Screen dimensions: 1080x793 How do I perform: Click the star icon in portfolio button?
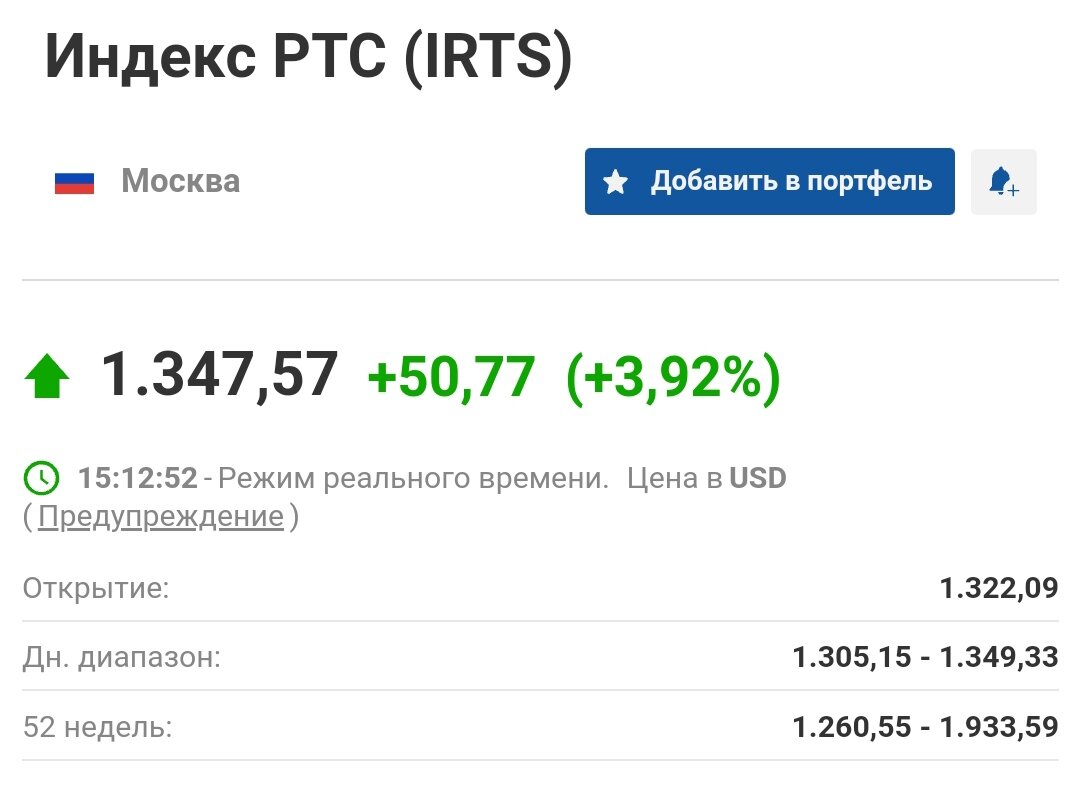pyautogui.click(x=615, y=182)
